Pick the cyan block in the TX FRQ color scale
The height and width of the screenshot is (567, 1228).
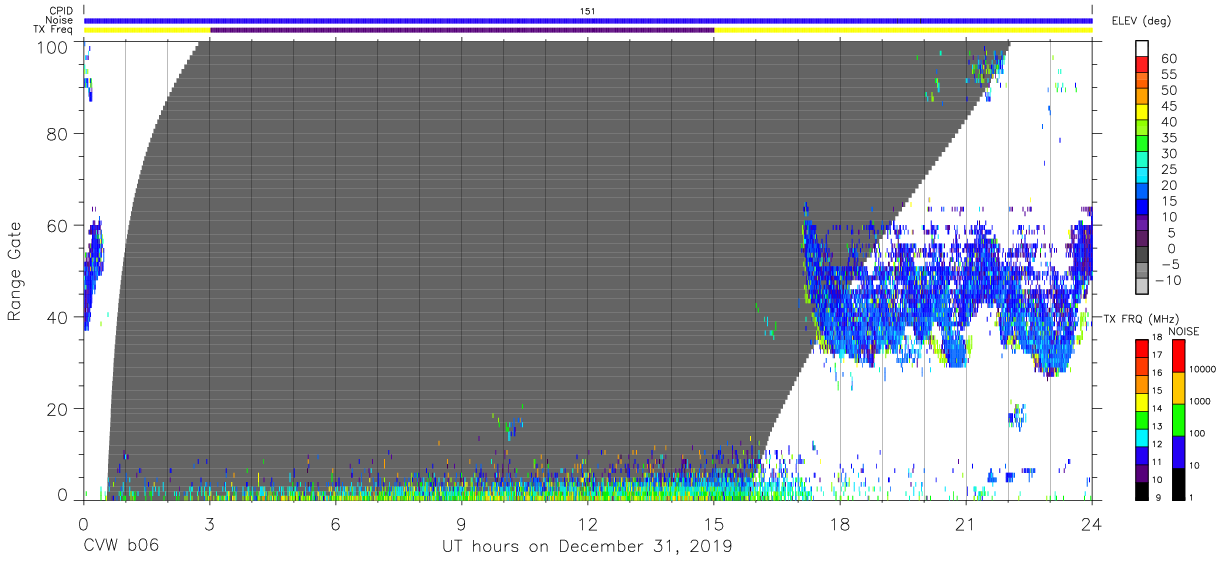1142,438
